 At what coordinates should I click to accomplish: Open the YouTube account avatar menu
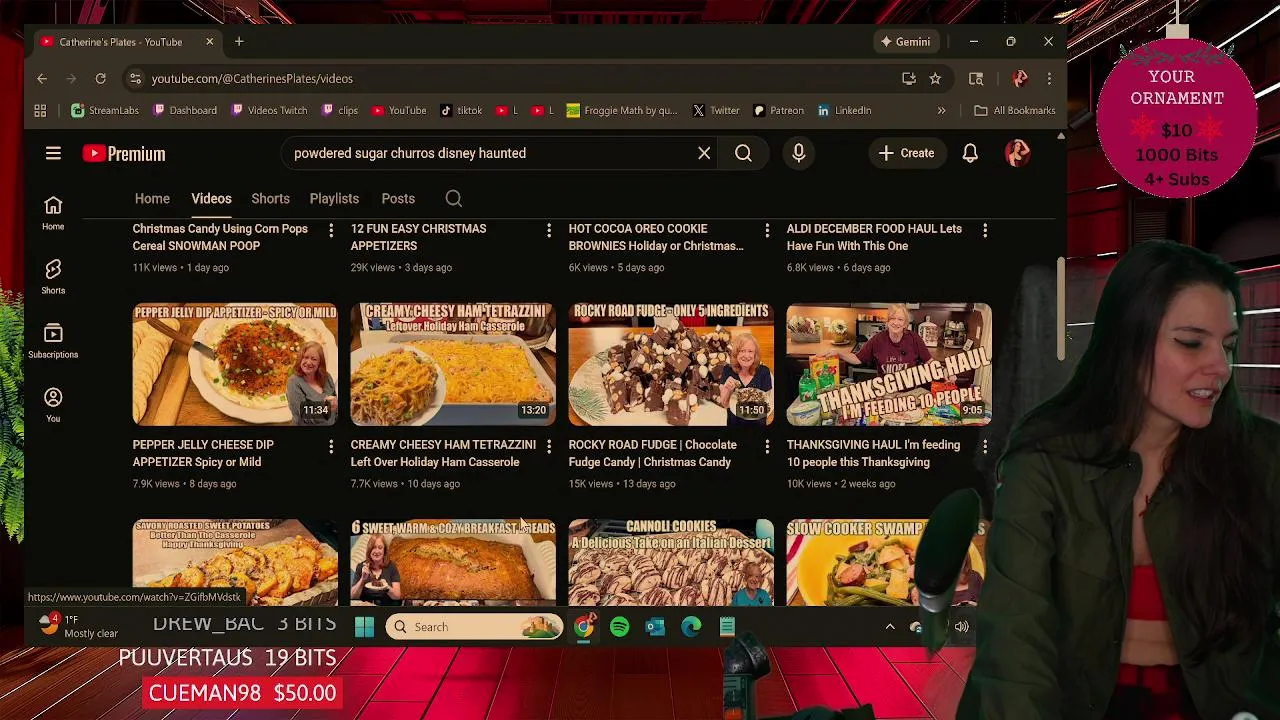pyautogui.click(x=1017, y=153)
